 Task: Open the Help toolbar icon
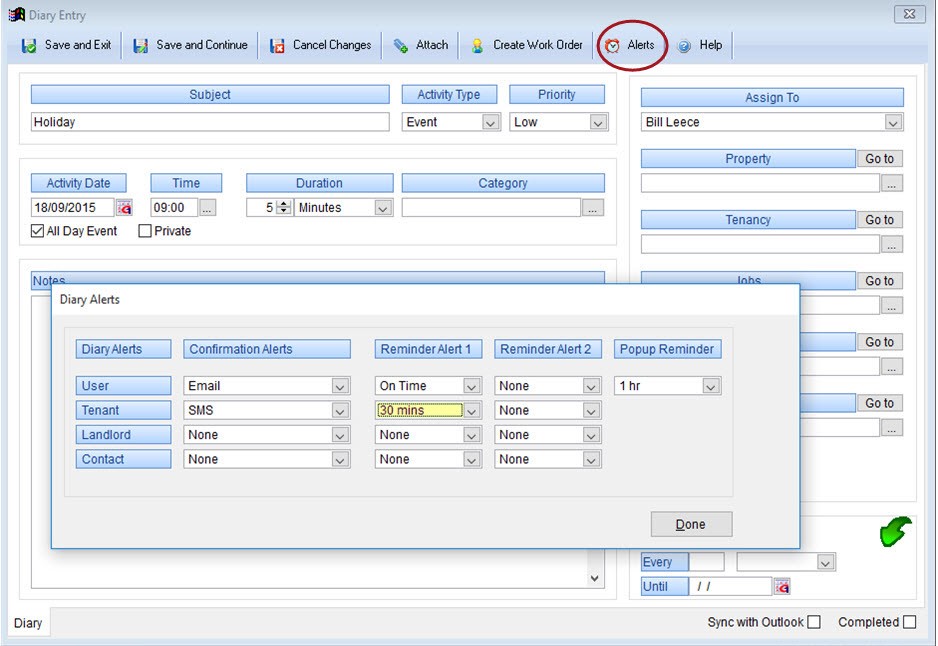(685, 46)
